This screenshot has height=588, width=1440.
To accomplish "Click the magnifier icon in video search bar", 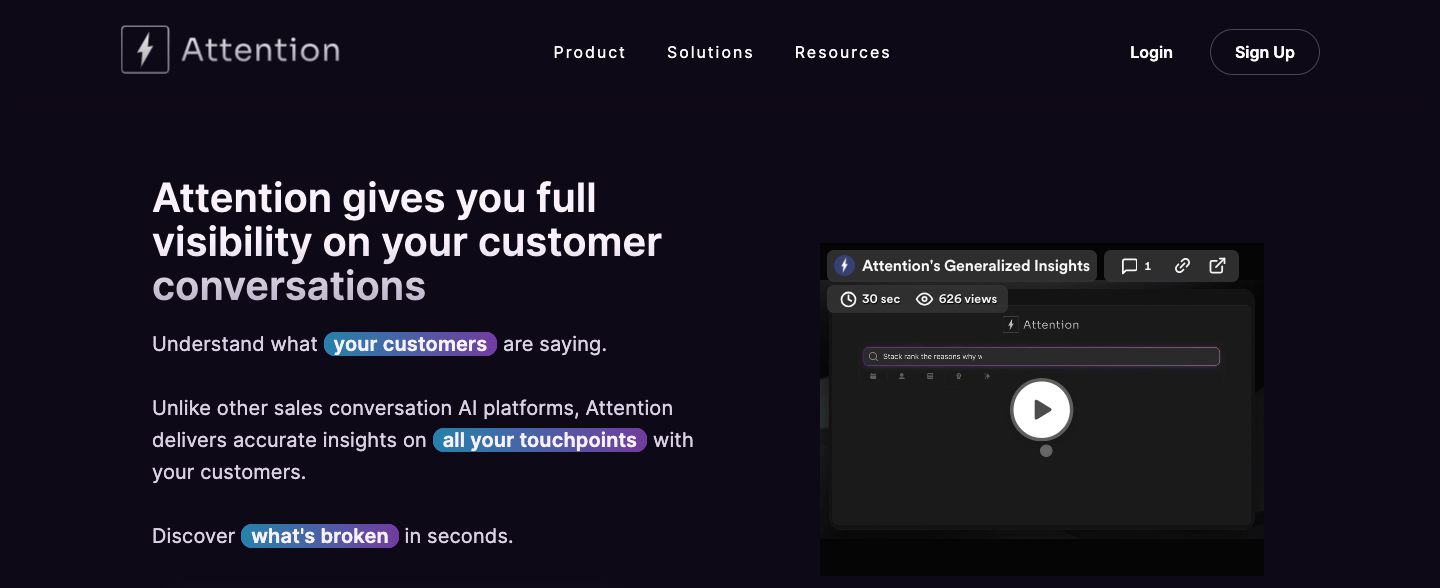I will (873, 357).
